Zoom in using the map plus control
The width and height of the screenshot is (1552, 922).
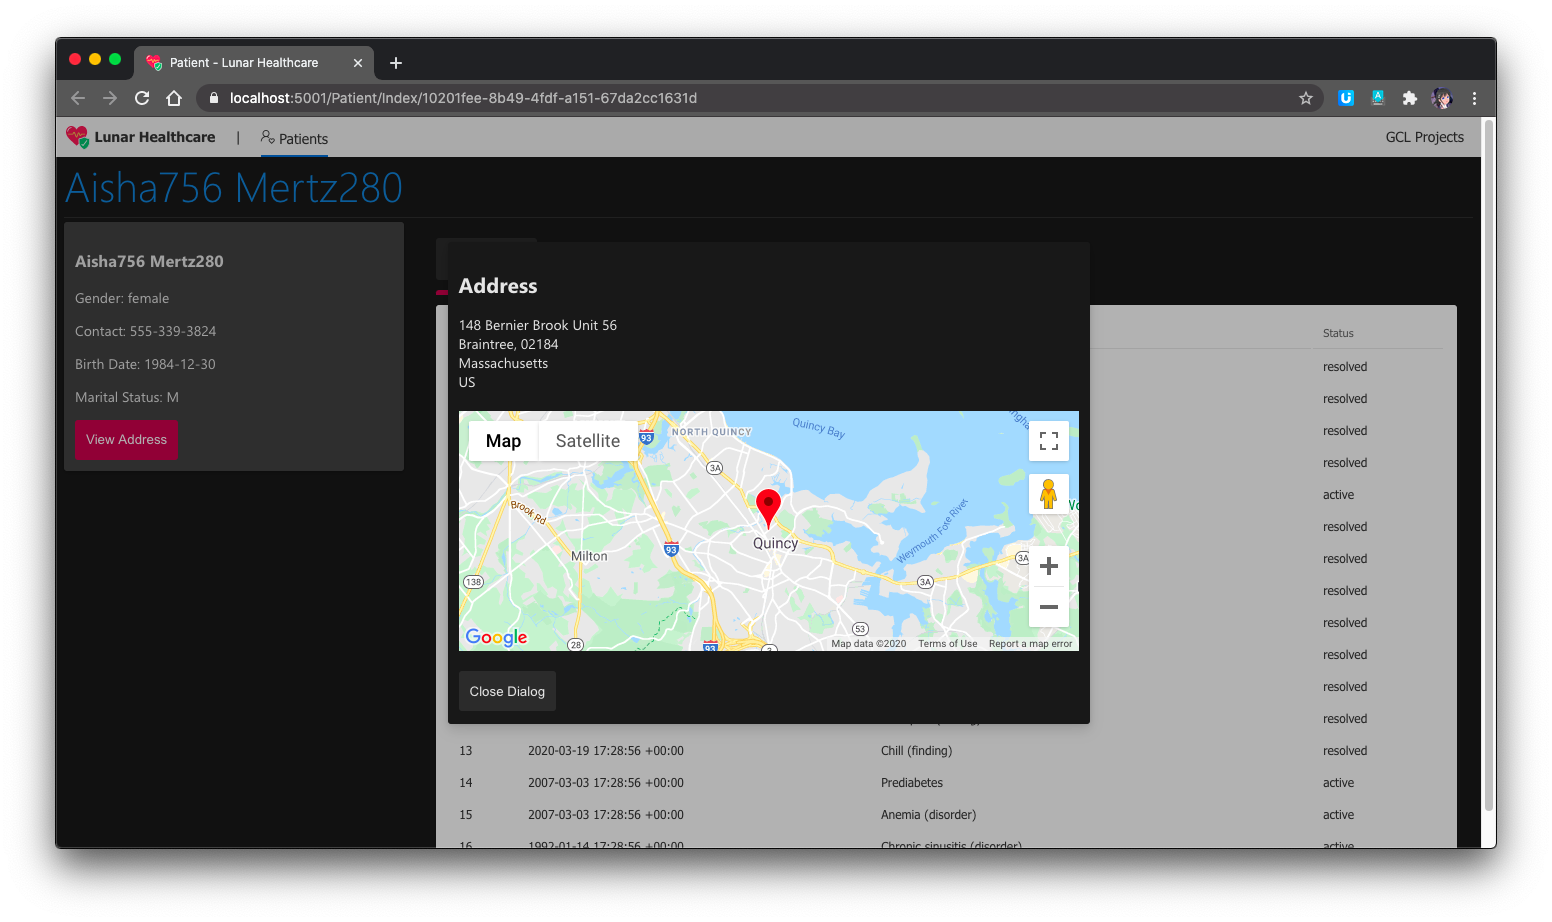[x=1048, y=566]
